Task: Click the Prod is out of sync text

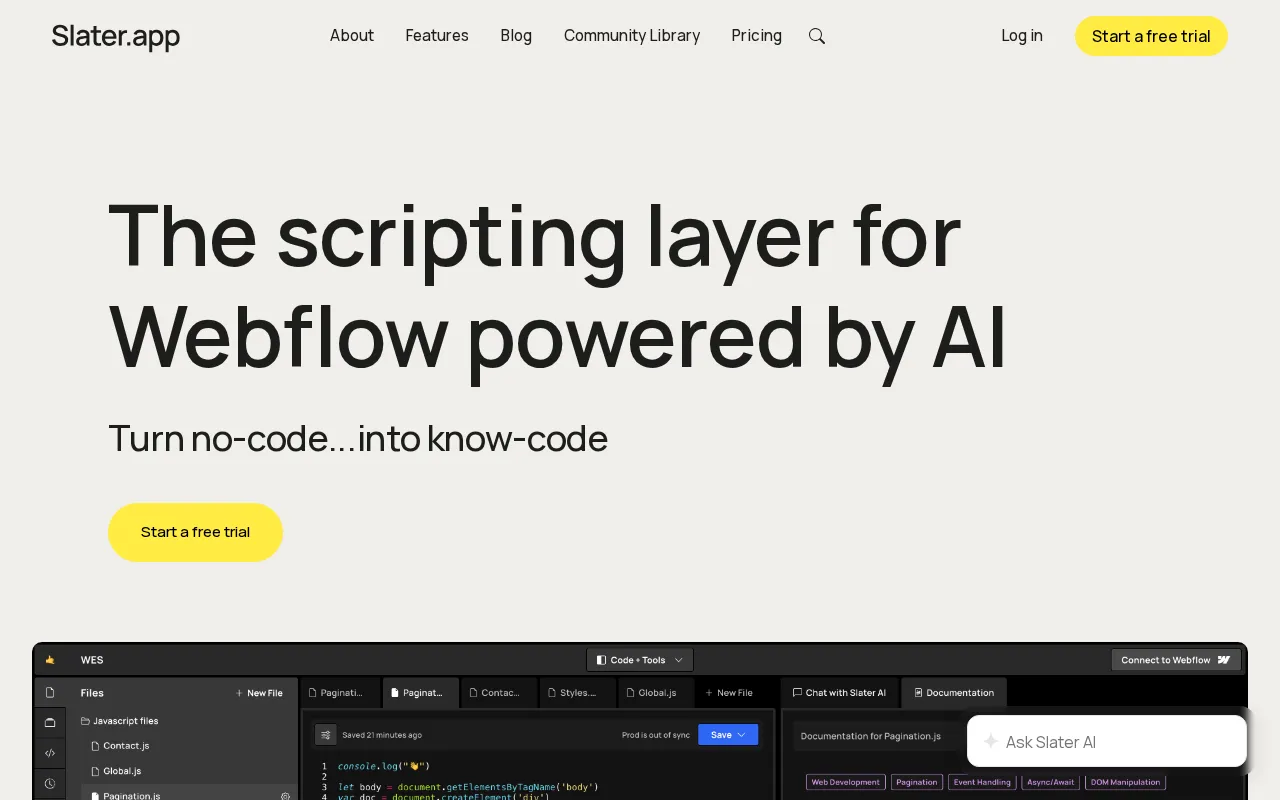Action: click(656, 735)
